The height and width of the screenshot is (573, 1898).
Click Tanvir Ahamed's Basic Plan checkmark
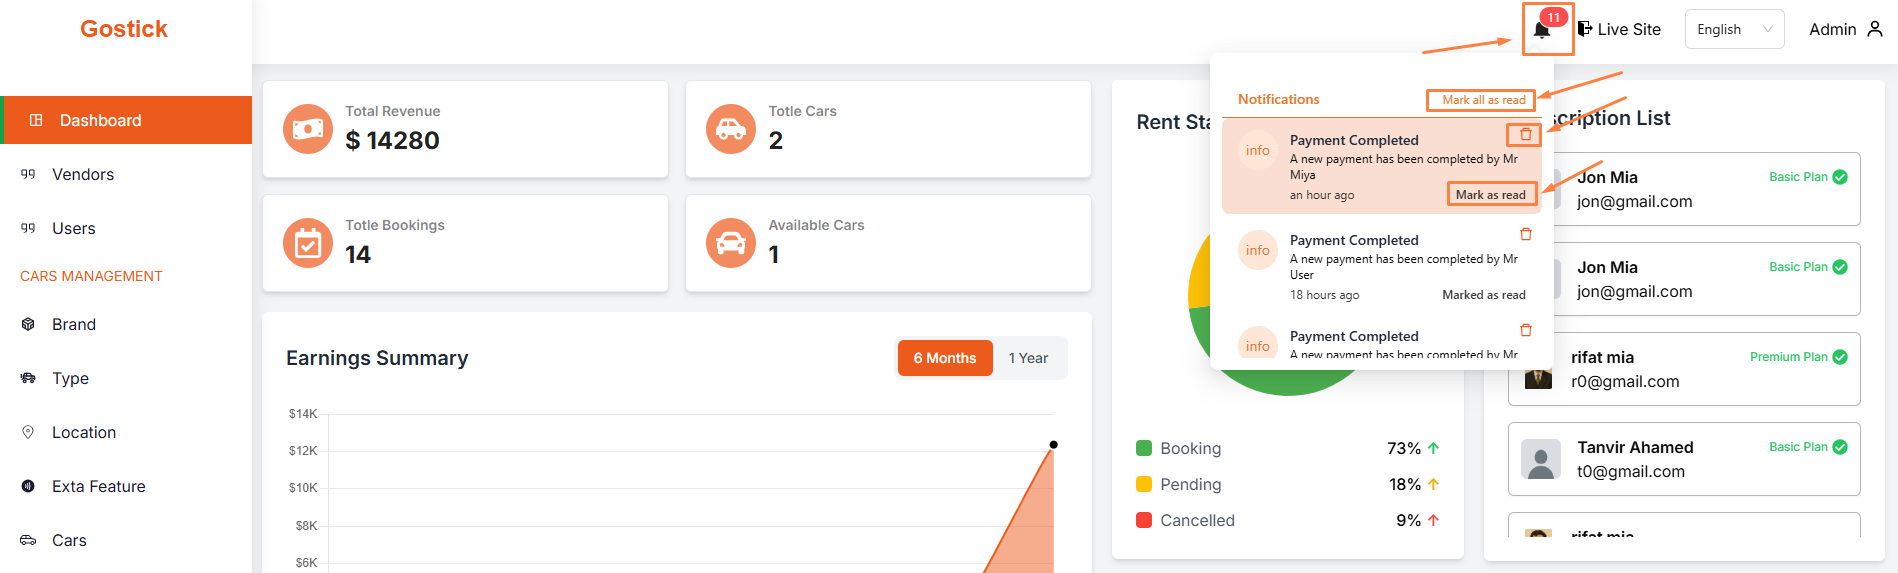coord(1840,447)
